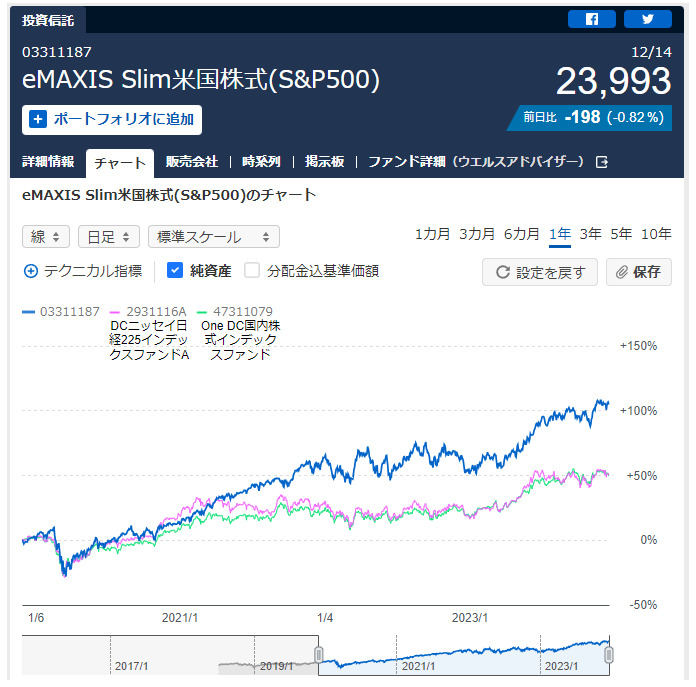Enable the 分配金込基準価額 checkbox
Screen dimensions: 696x687
coord(252,270)
